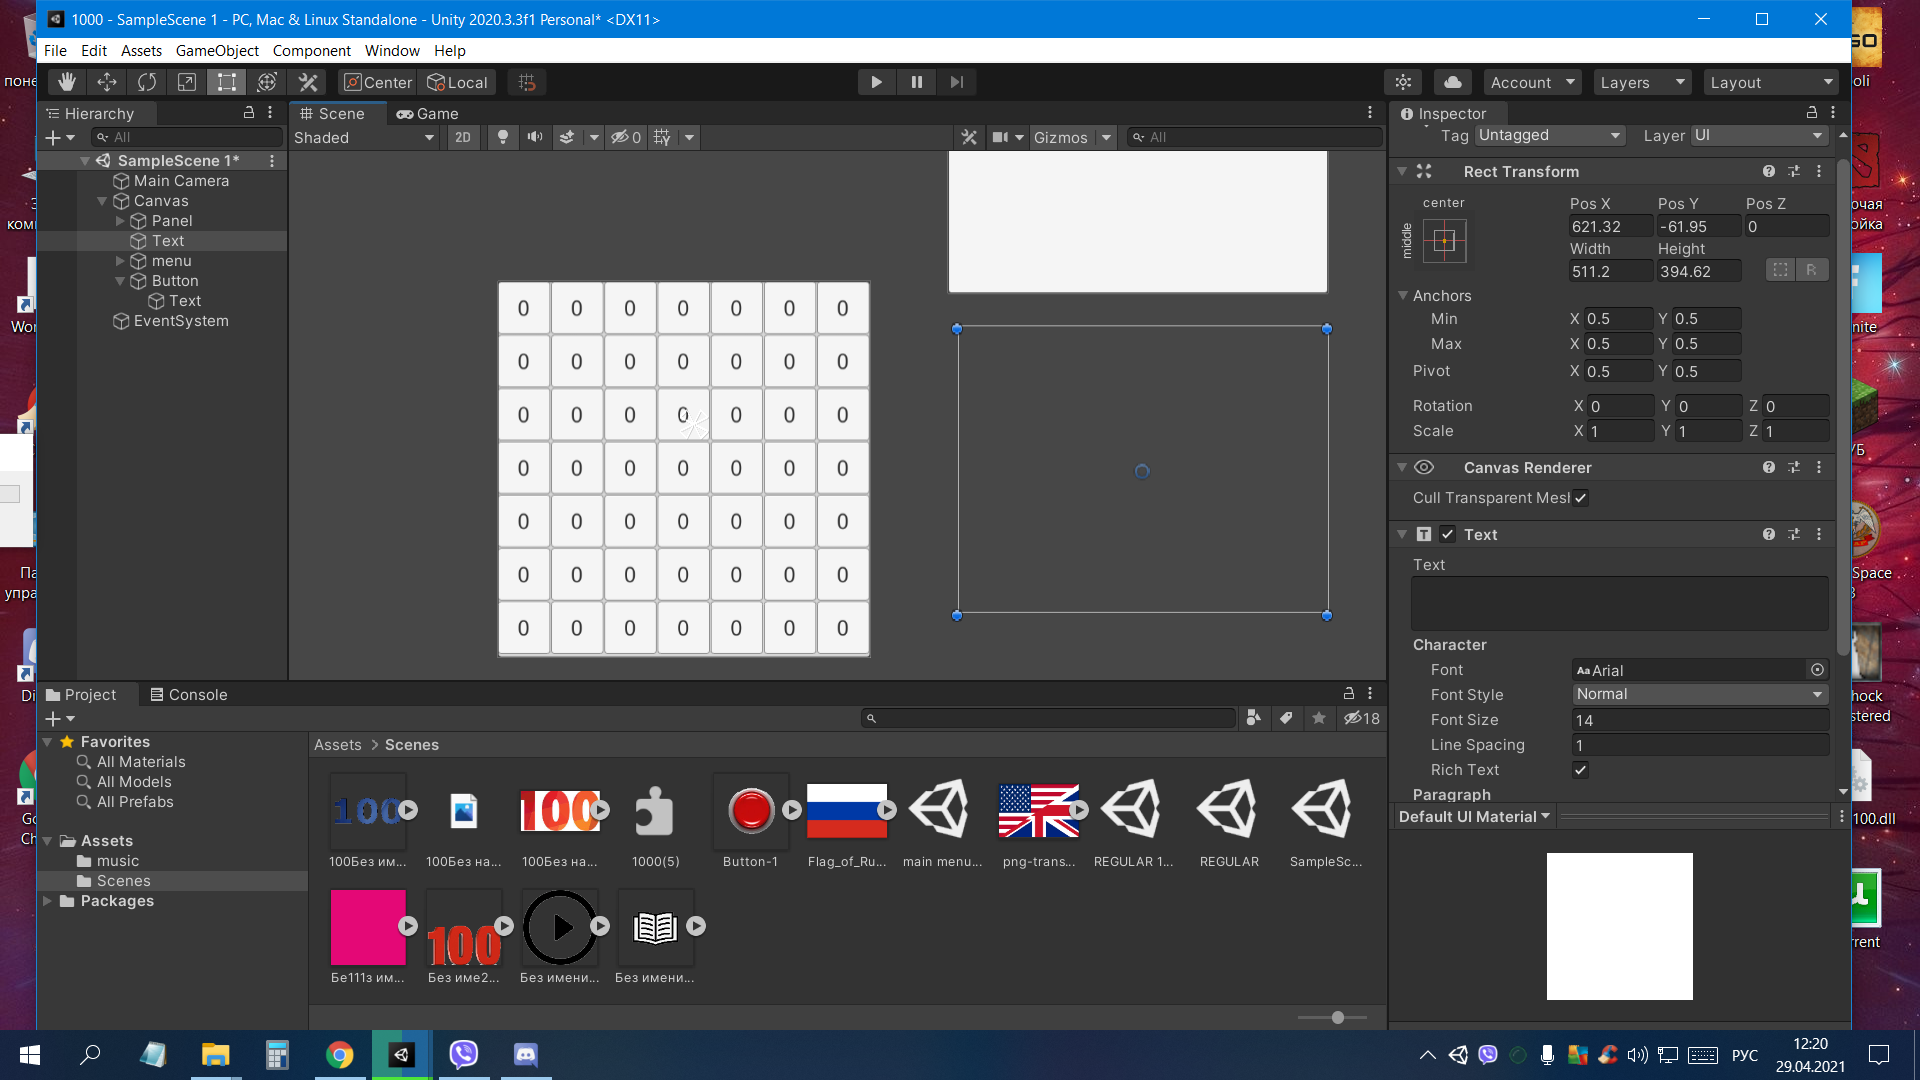Screen dimensions: 1920x1080
Task: Toggle Local rotation mode button
Action: tap(458, 82)
